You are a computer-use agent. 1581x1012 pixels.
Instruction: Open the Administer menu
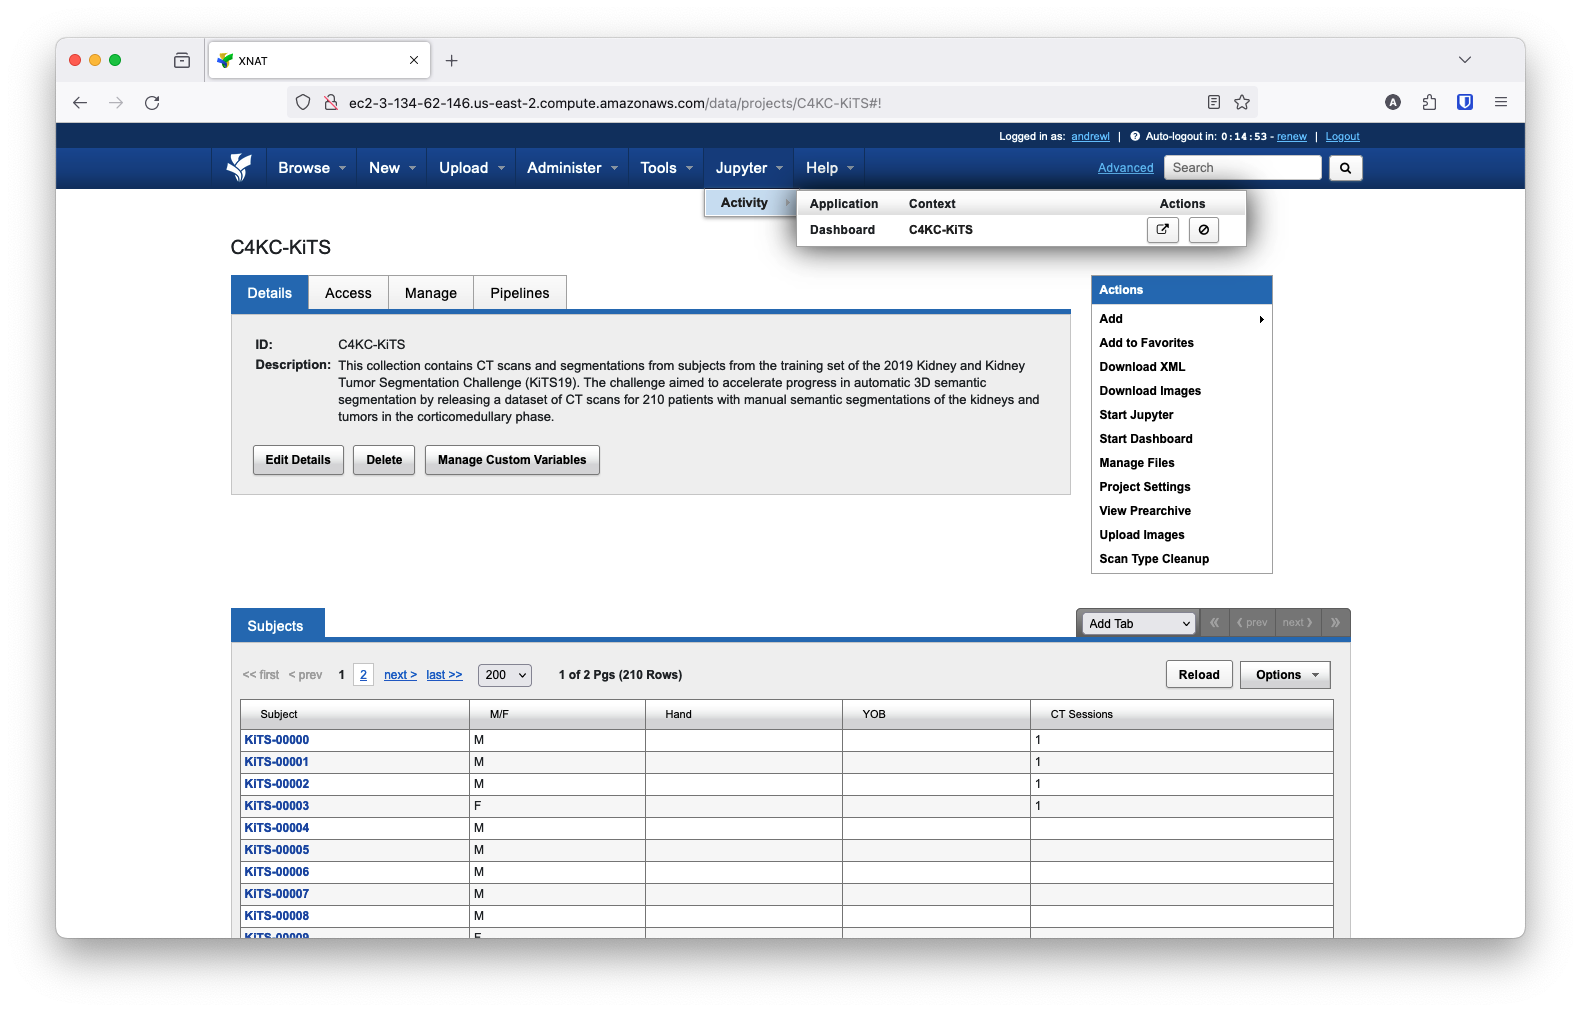point(572,168)
